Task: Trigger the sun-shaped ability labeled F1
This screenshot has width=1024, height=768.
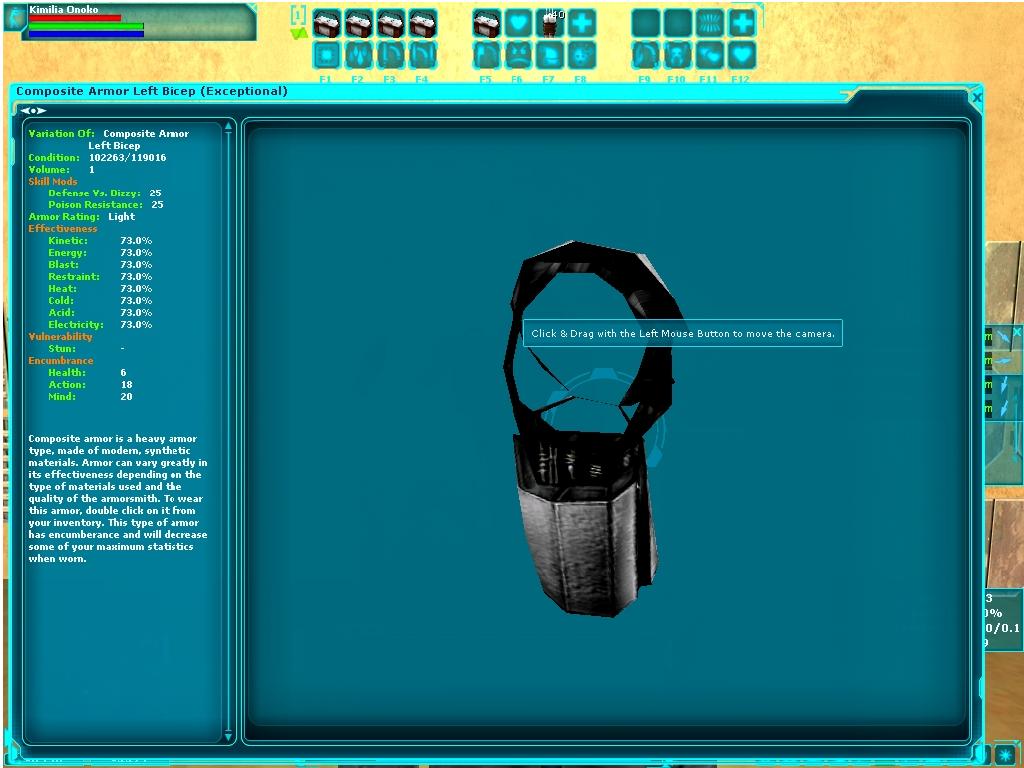Action: [x=327, y=55]
